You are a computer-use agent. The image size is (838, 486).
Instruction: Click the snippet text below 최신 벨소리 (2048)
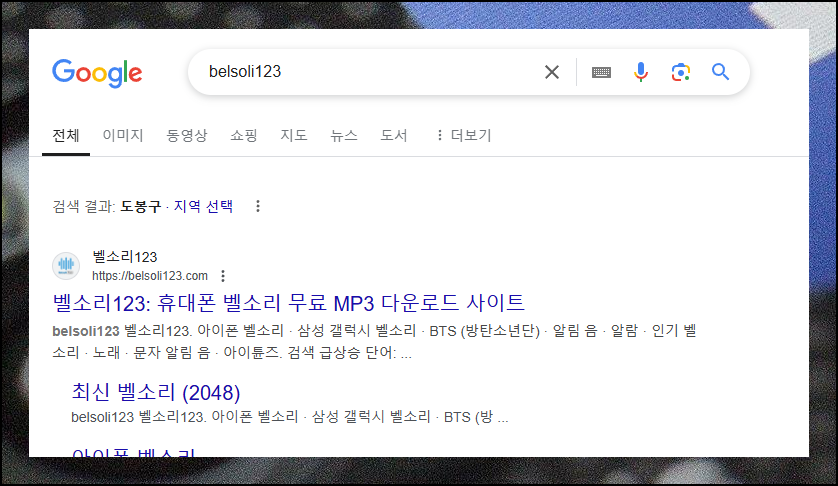290,417
